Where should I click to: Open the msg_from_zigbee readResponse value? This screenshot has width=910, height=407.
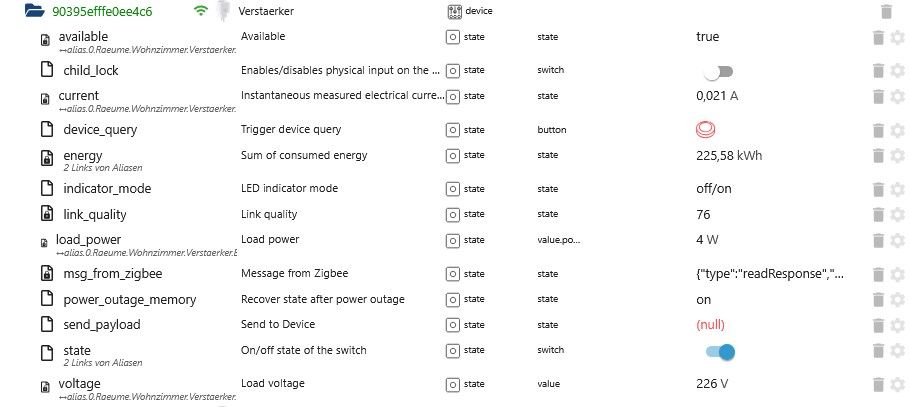coord(770,274)
